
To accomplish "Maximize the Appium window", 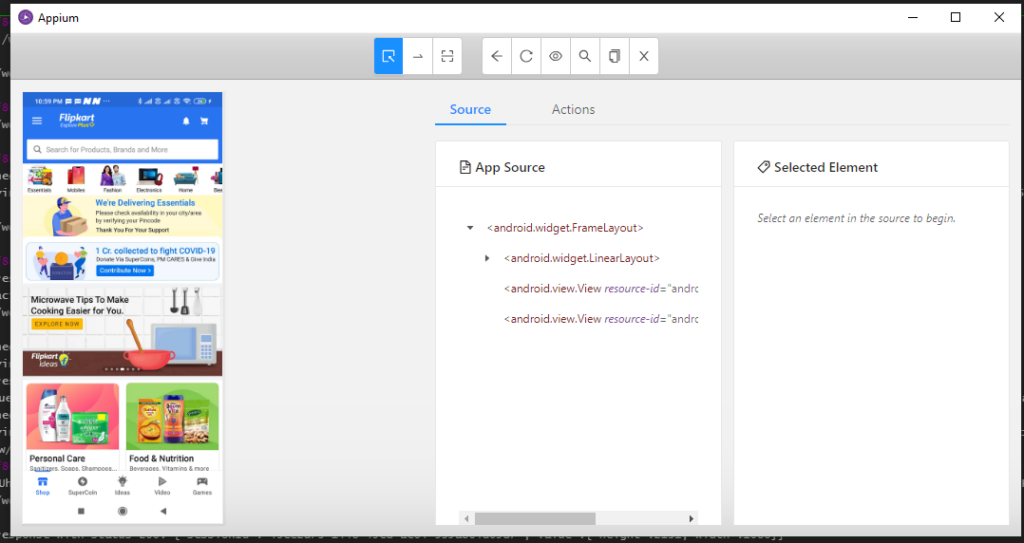I will (x=955, y=17).
